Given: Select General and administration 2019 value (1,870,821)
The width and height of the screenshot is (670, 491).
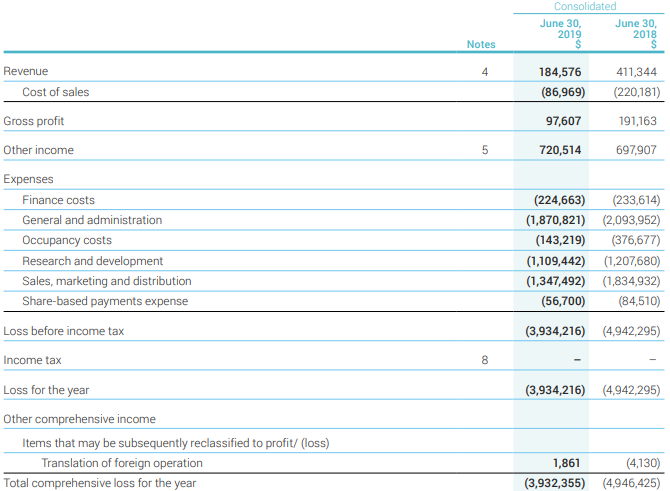Looking at the screenshot, I should 555,220.
